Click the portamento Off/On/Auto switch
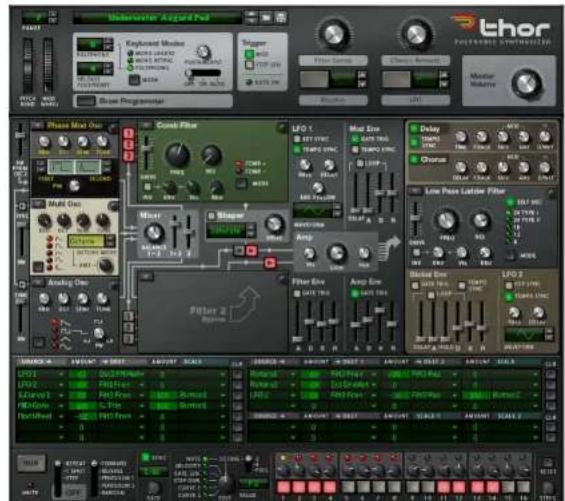Viewport: 565px width, 501px height. (203, 73)
